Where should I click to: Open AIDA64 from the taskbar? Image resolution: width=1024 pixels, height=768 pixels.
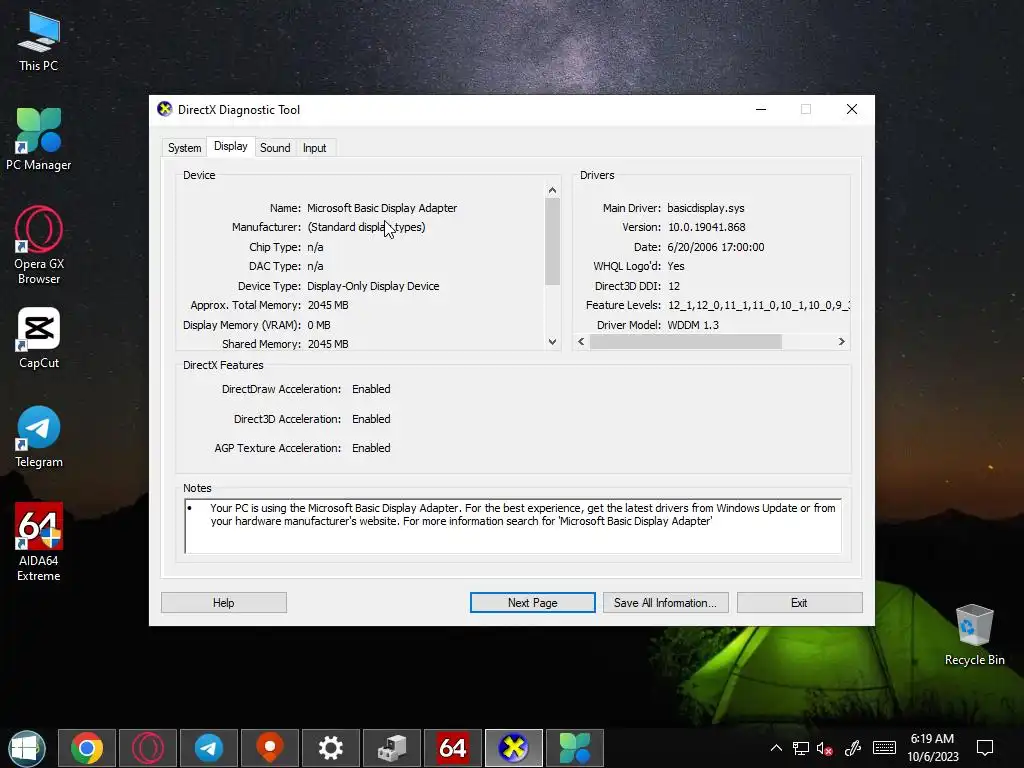(453, 748)
